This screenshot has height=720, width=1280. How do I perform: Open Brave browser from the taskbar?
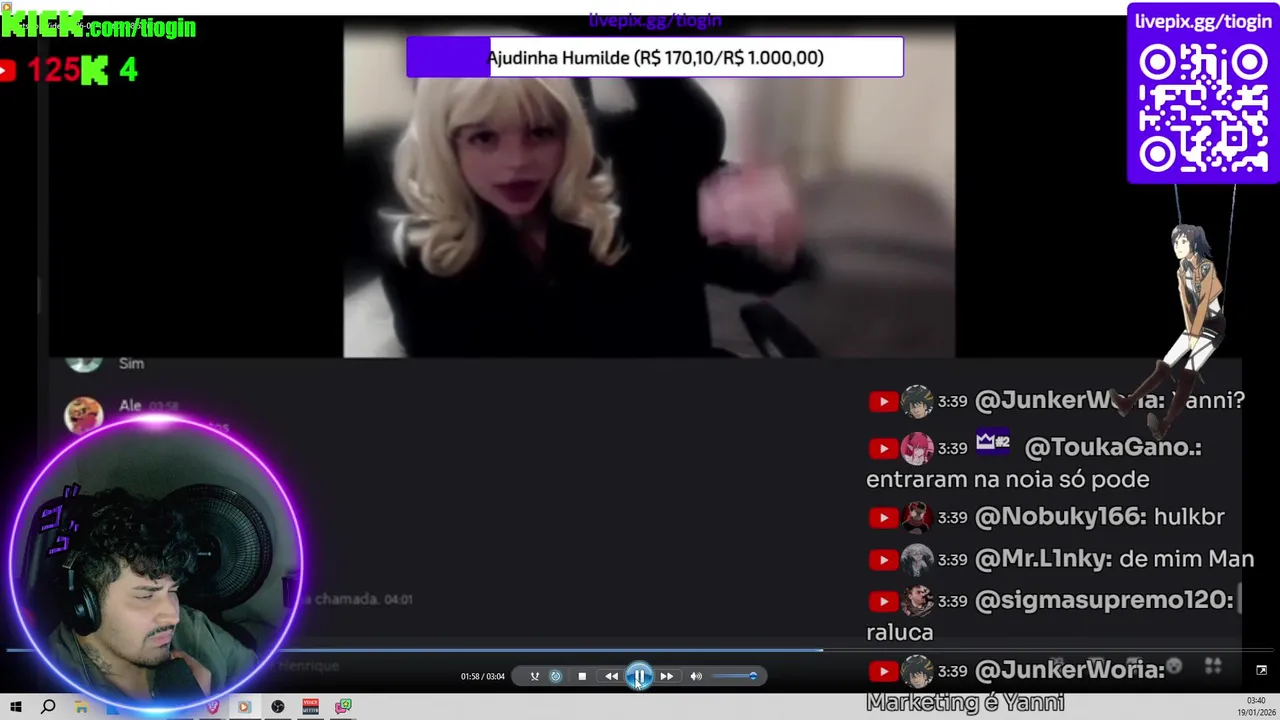[x=212, y=706]
